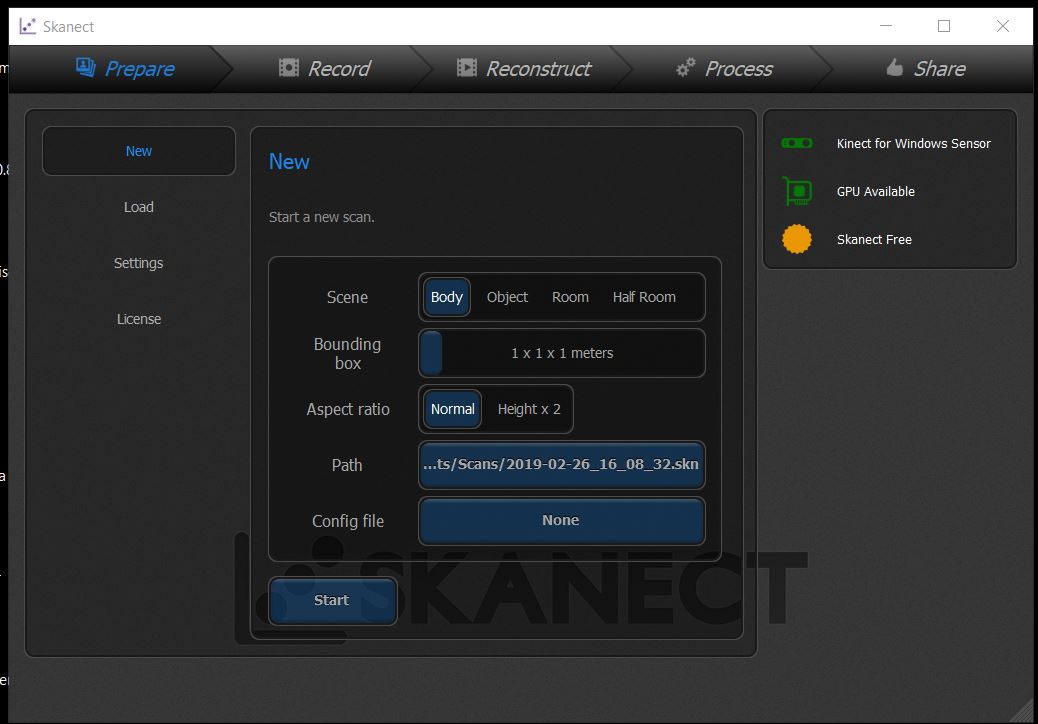
Task: Click the Bounding box slider handle
Action: click(432, 353)
